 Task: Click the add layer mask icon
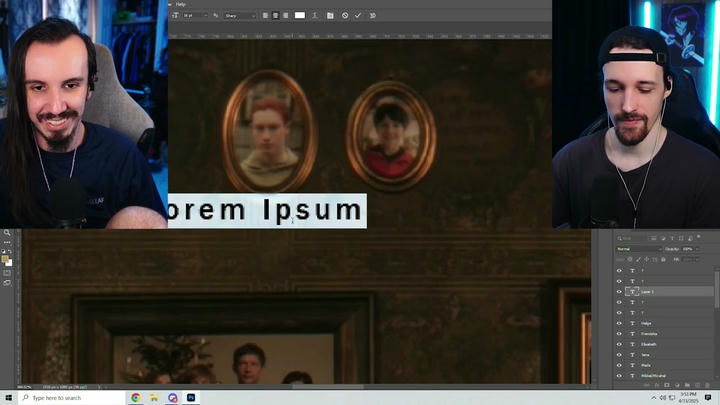pyautogui.click(x=667, y=385)
